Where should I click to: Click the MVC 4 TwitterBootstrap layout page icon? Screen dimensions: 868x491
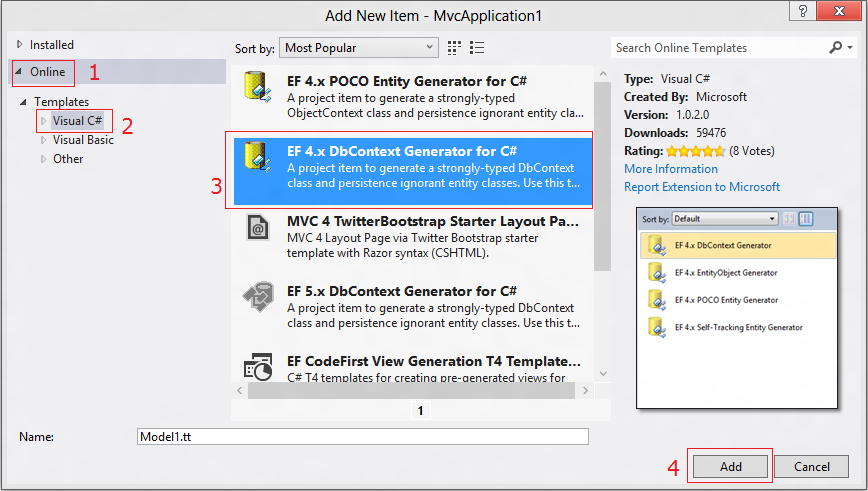coord(258,228)
